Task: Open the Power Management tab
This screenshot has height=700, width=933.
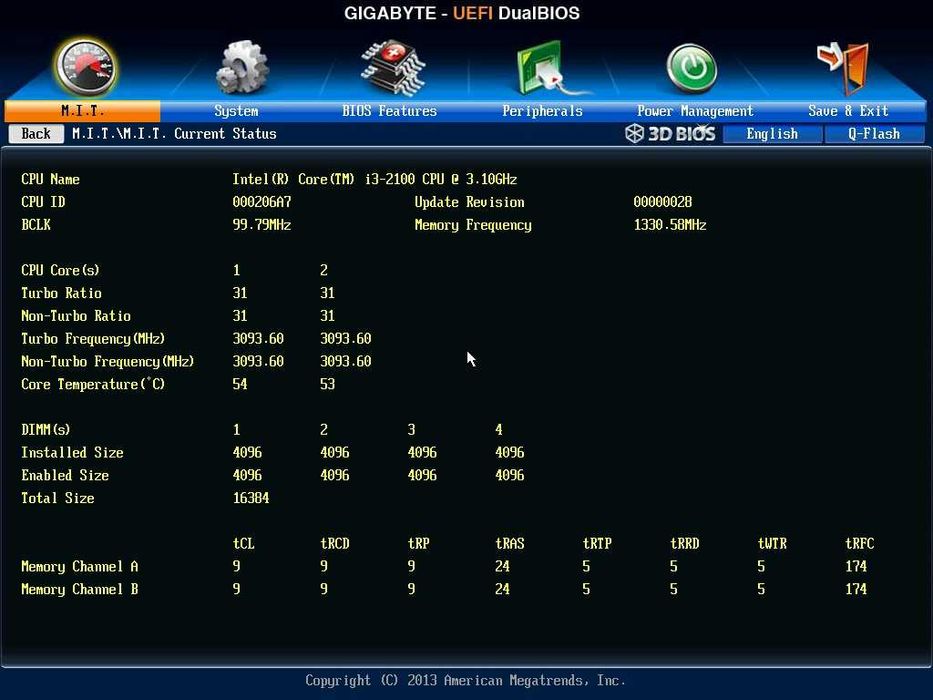Action: pos(695,111)
